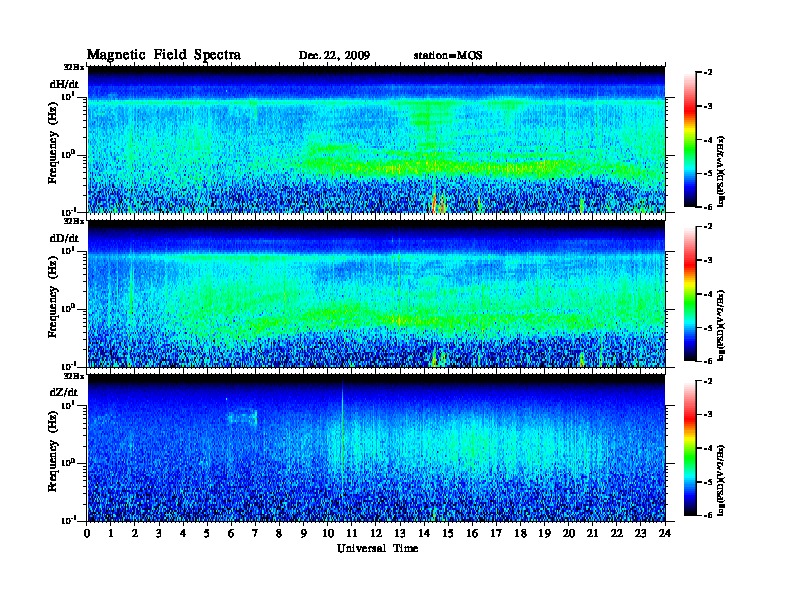The image size is (792, 612).
Task: Click hour '5' on Universal Time axis
Action: [207, 534]
